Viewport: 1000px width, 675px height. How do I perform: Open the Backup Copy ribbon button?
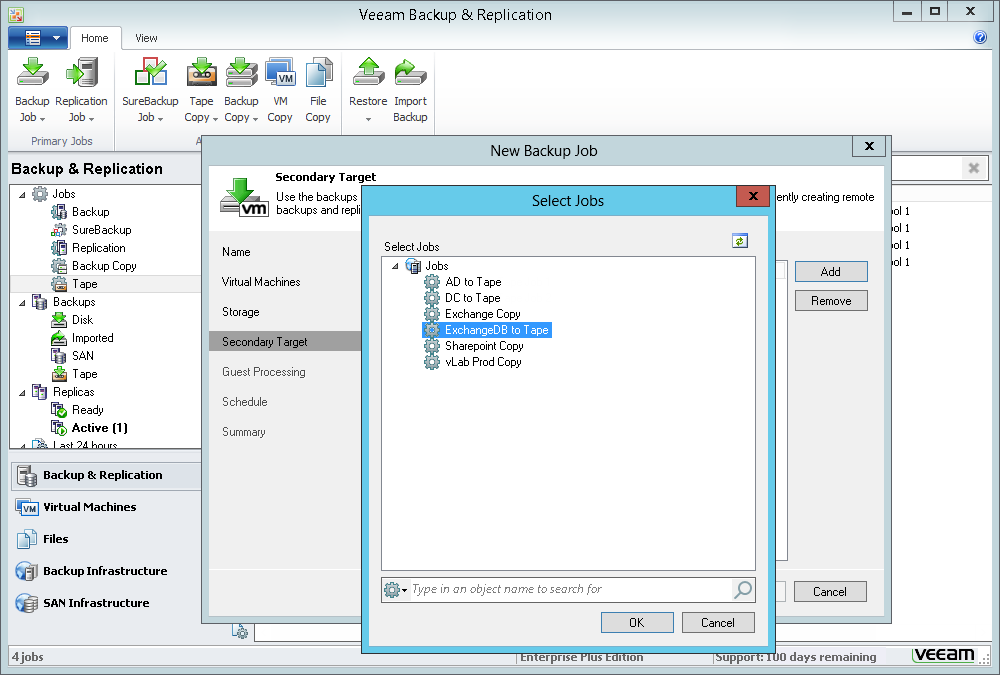(241, 89)
